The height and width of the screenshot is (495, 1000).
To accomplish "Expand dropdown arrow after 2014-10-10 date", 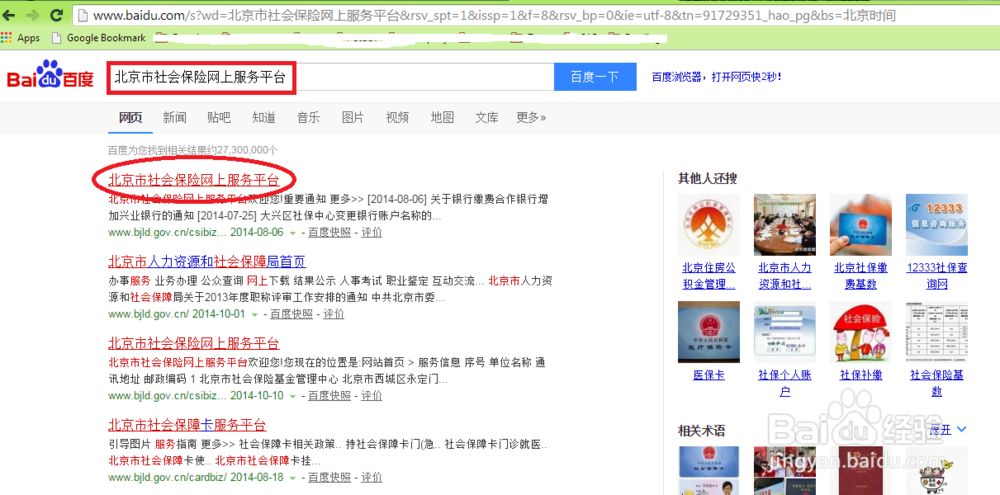I will (291, 396).
